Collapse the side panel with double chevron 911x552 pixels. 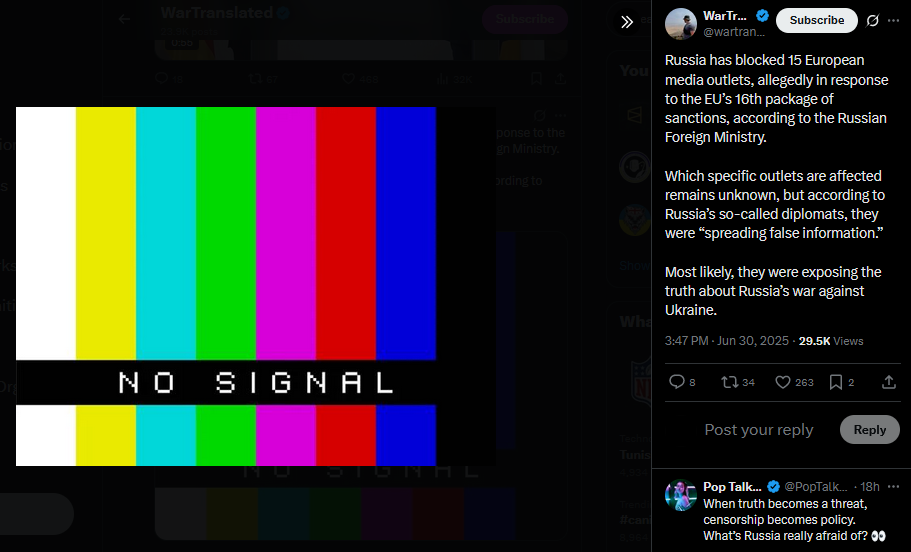[x=626, y=22]
